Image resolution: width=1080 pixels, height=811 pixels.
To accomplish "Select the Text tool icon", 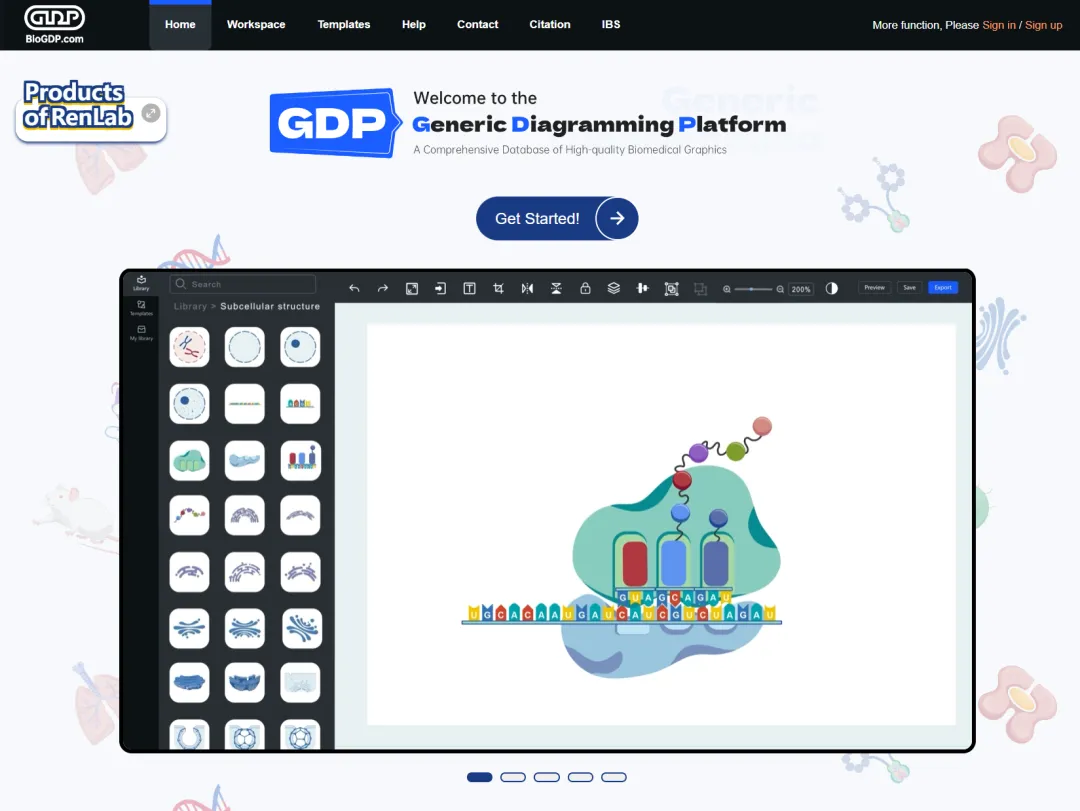I will pyautogui.click(x=469, y=289).
